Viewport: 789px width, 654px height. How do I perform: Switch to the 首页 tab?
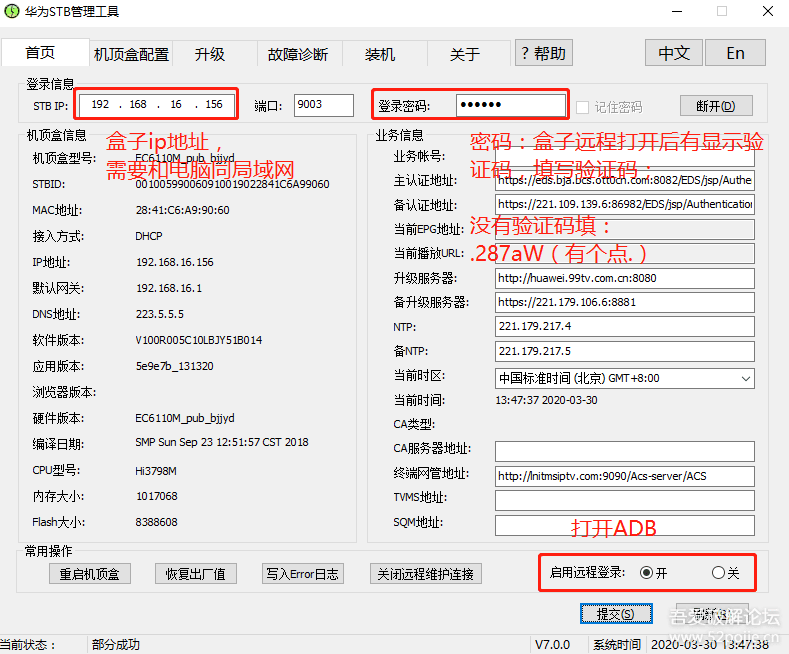[45, 52]
